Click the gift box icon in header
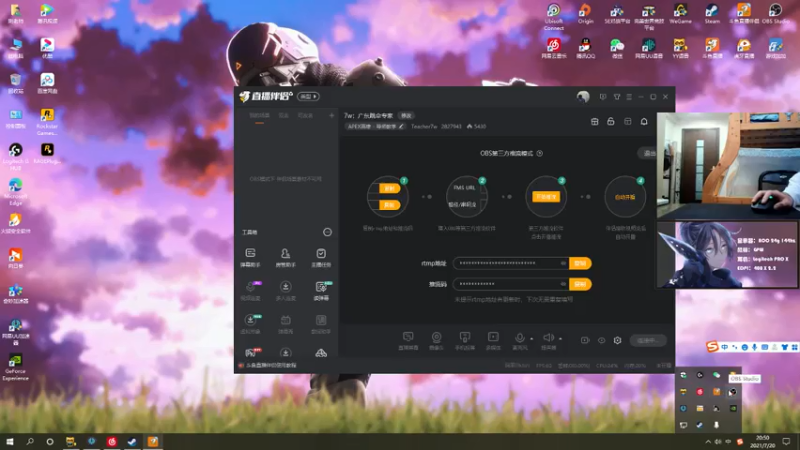The height and width of the screenshot is (450, 800). tap(594, 121)
